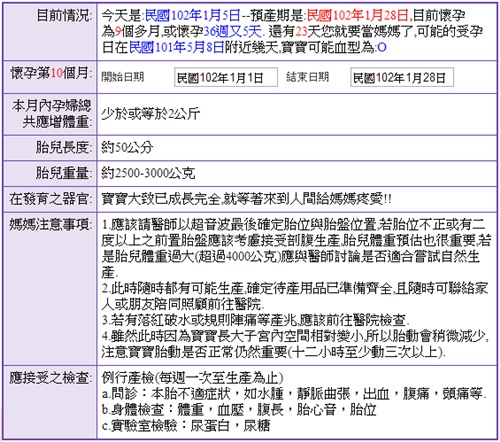The image size is (500, 442).
Task: Click the c.實驗室檢驗 line
Action: pos(186,426)
